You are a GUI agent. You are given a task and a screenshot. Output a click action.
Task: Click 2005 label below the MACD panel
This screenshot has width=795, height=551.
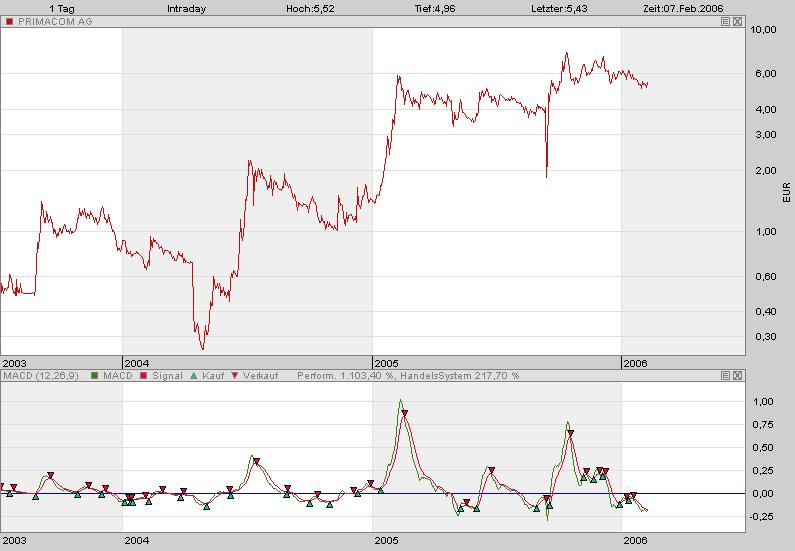(386, 540)
